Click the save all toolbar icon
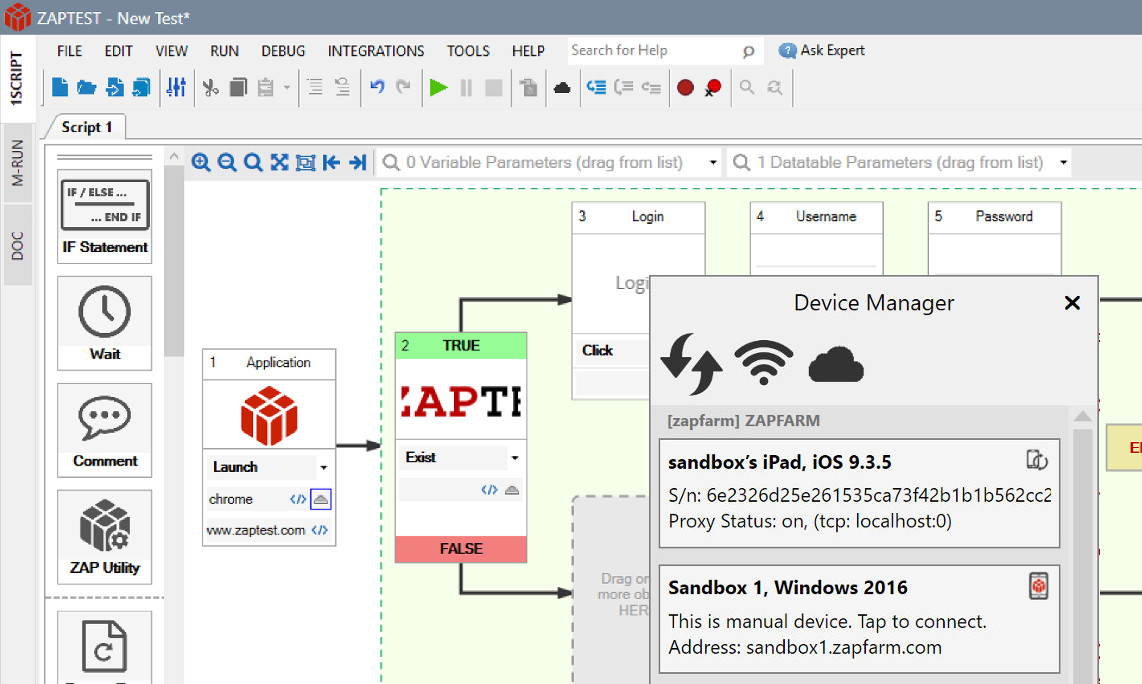The width and height of the screenshot is (1142, 684). [141, 87]
